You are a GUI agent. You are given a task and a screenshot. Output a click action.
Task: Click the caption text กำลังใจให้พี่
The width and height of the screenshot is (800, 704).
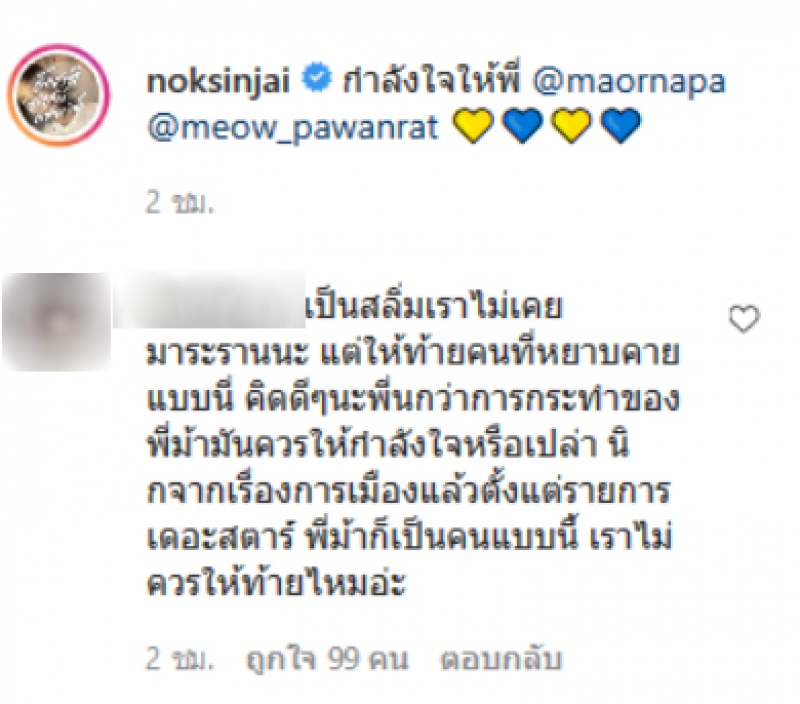(431, 81)
